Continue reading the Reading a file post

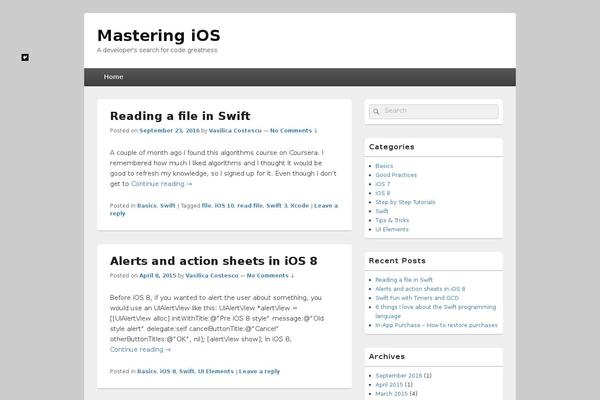pyautogui.click(x=161, y=184)
